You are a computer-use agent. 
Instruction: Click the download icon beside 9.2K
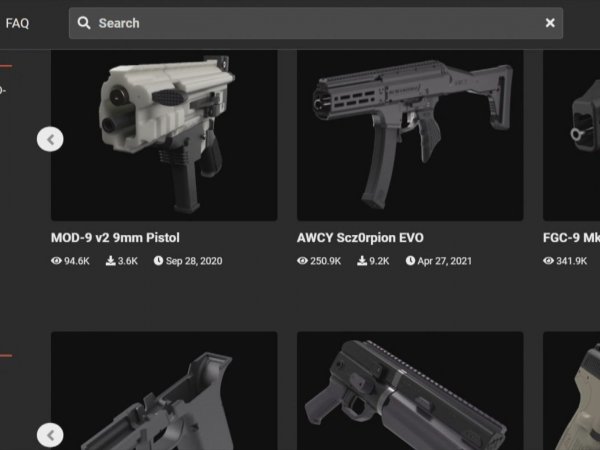(362, 261)
